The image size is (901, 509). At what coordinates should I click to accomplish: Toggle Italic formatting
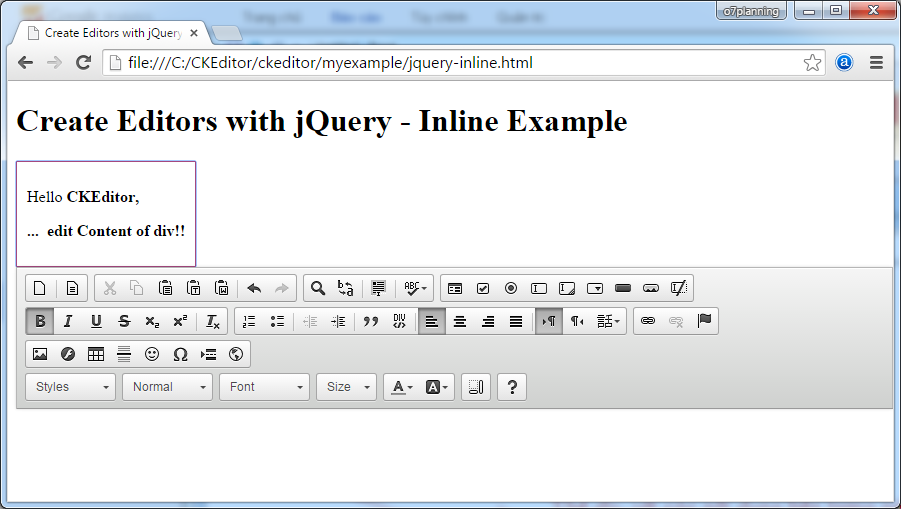(68, 321)
